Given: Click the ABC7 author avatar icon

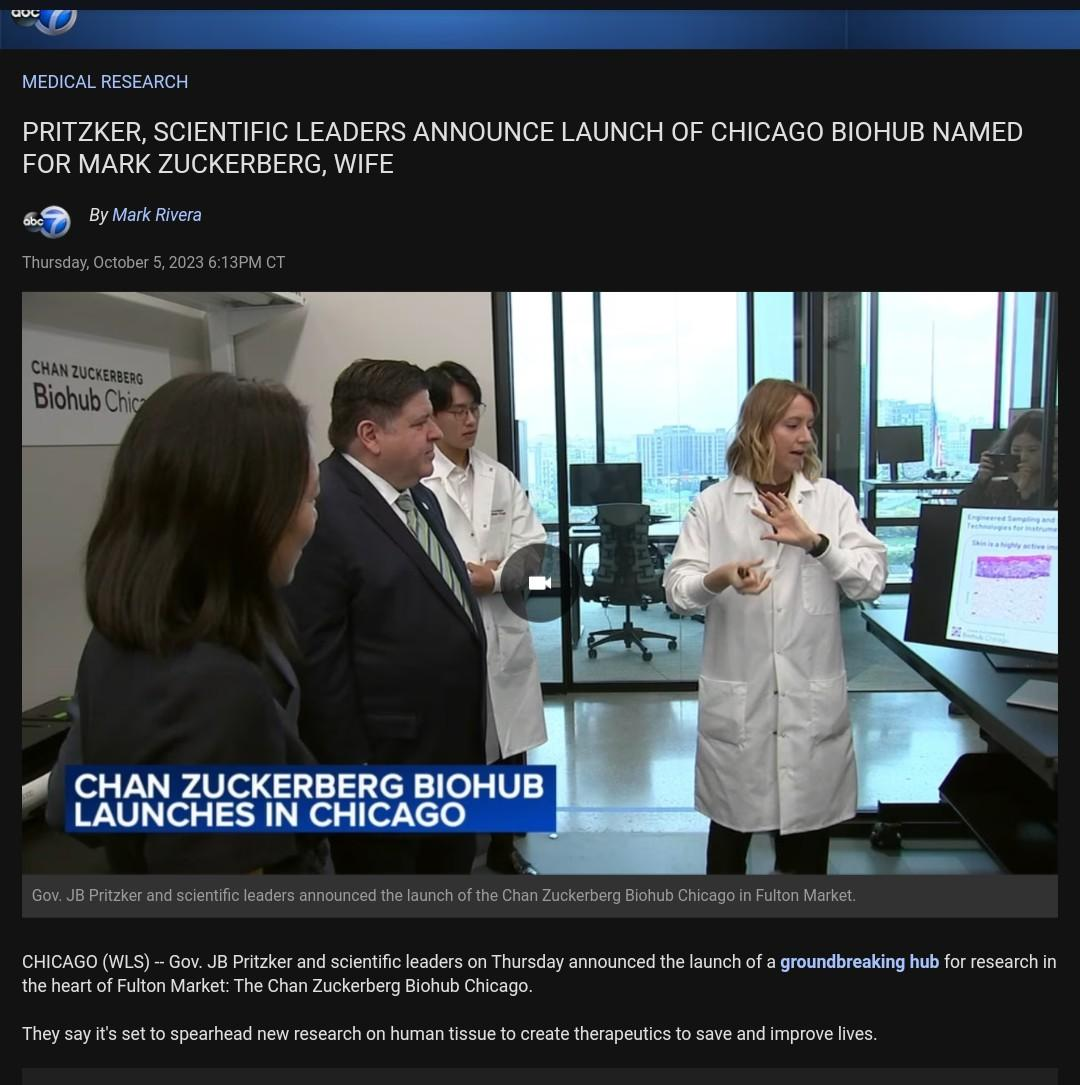Looking at the screenshot, I should tap(46, 222).
